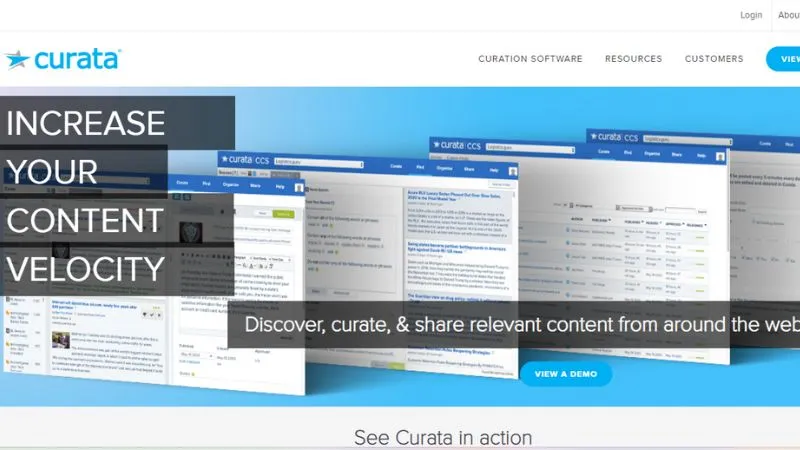The image size is (800, 450).
Task: Open the Resources menu
Action: coord(633,59)
